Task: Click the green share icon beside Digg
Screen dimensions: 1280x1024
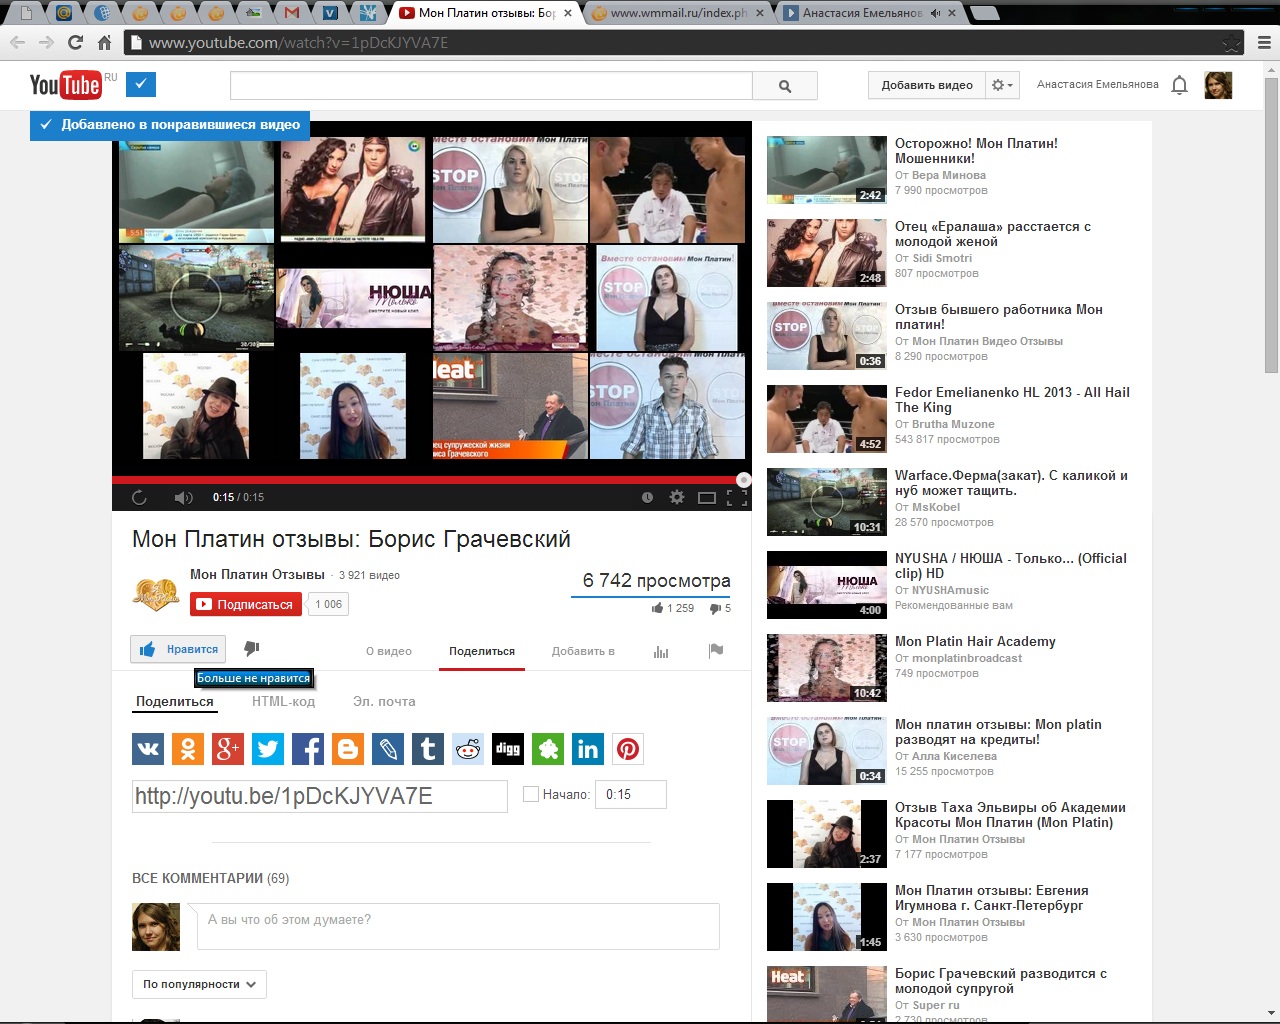Action: pos(548,749)
